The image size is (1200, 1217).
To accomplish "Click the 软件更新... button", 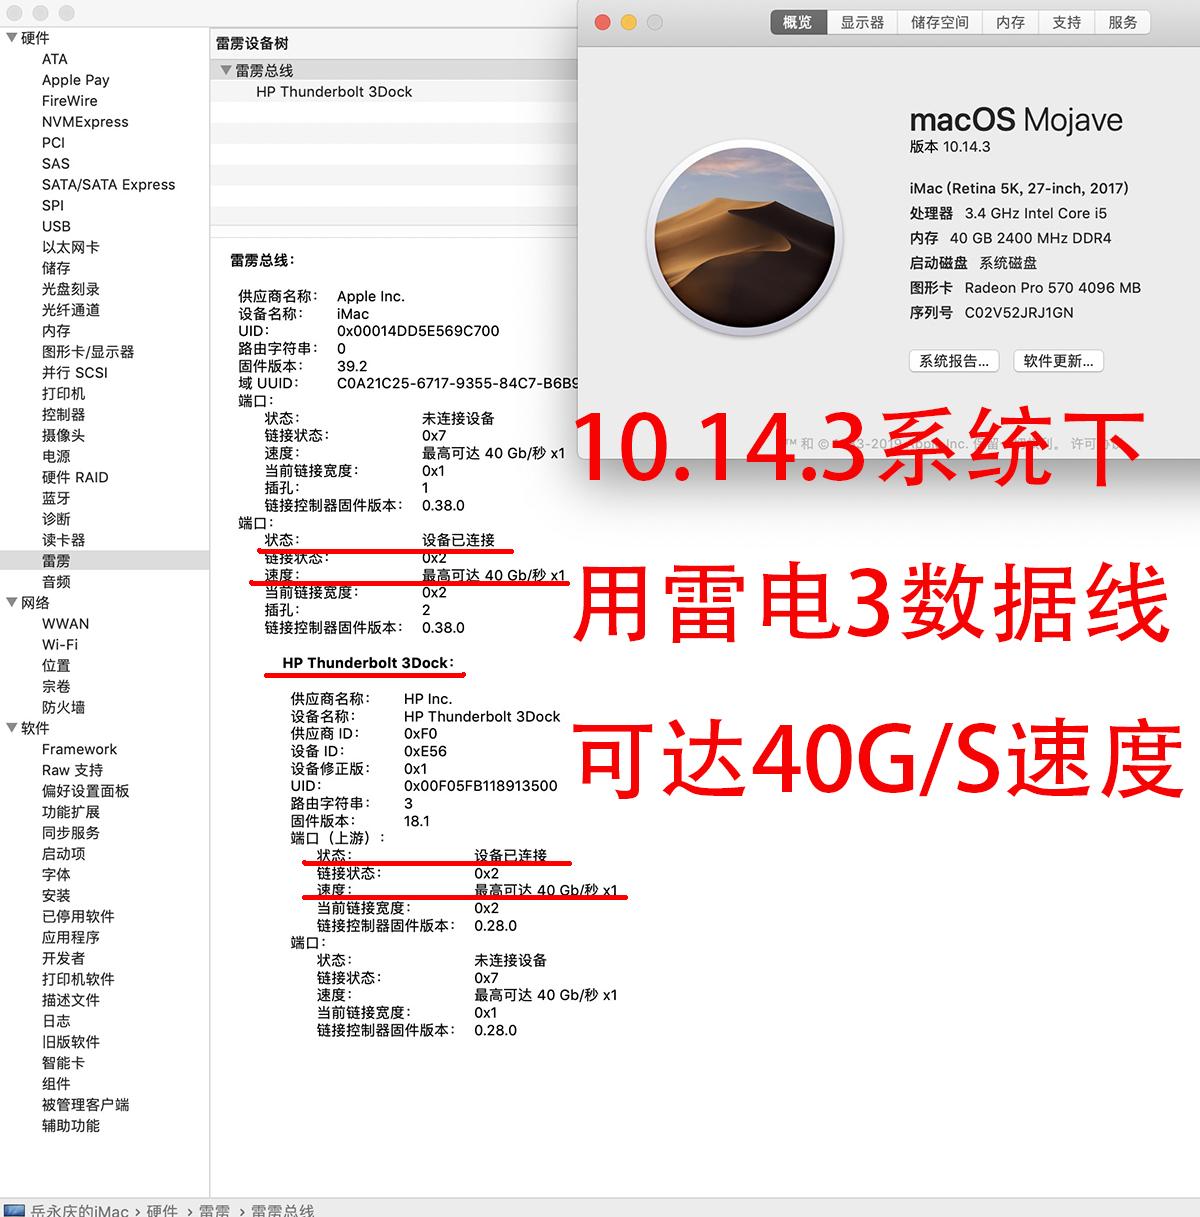I will click(x=1058, y=361).
